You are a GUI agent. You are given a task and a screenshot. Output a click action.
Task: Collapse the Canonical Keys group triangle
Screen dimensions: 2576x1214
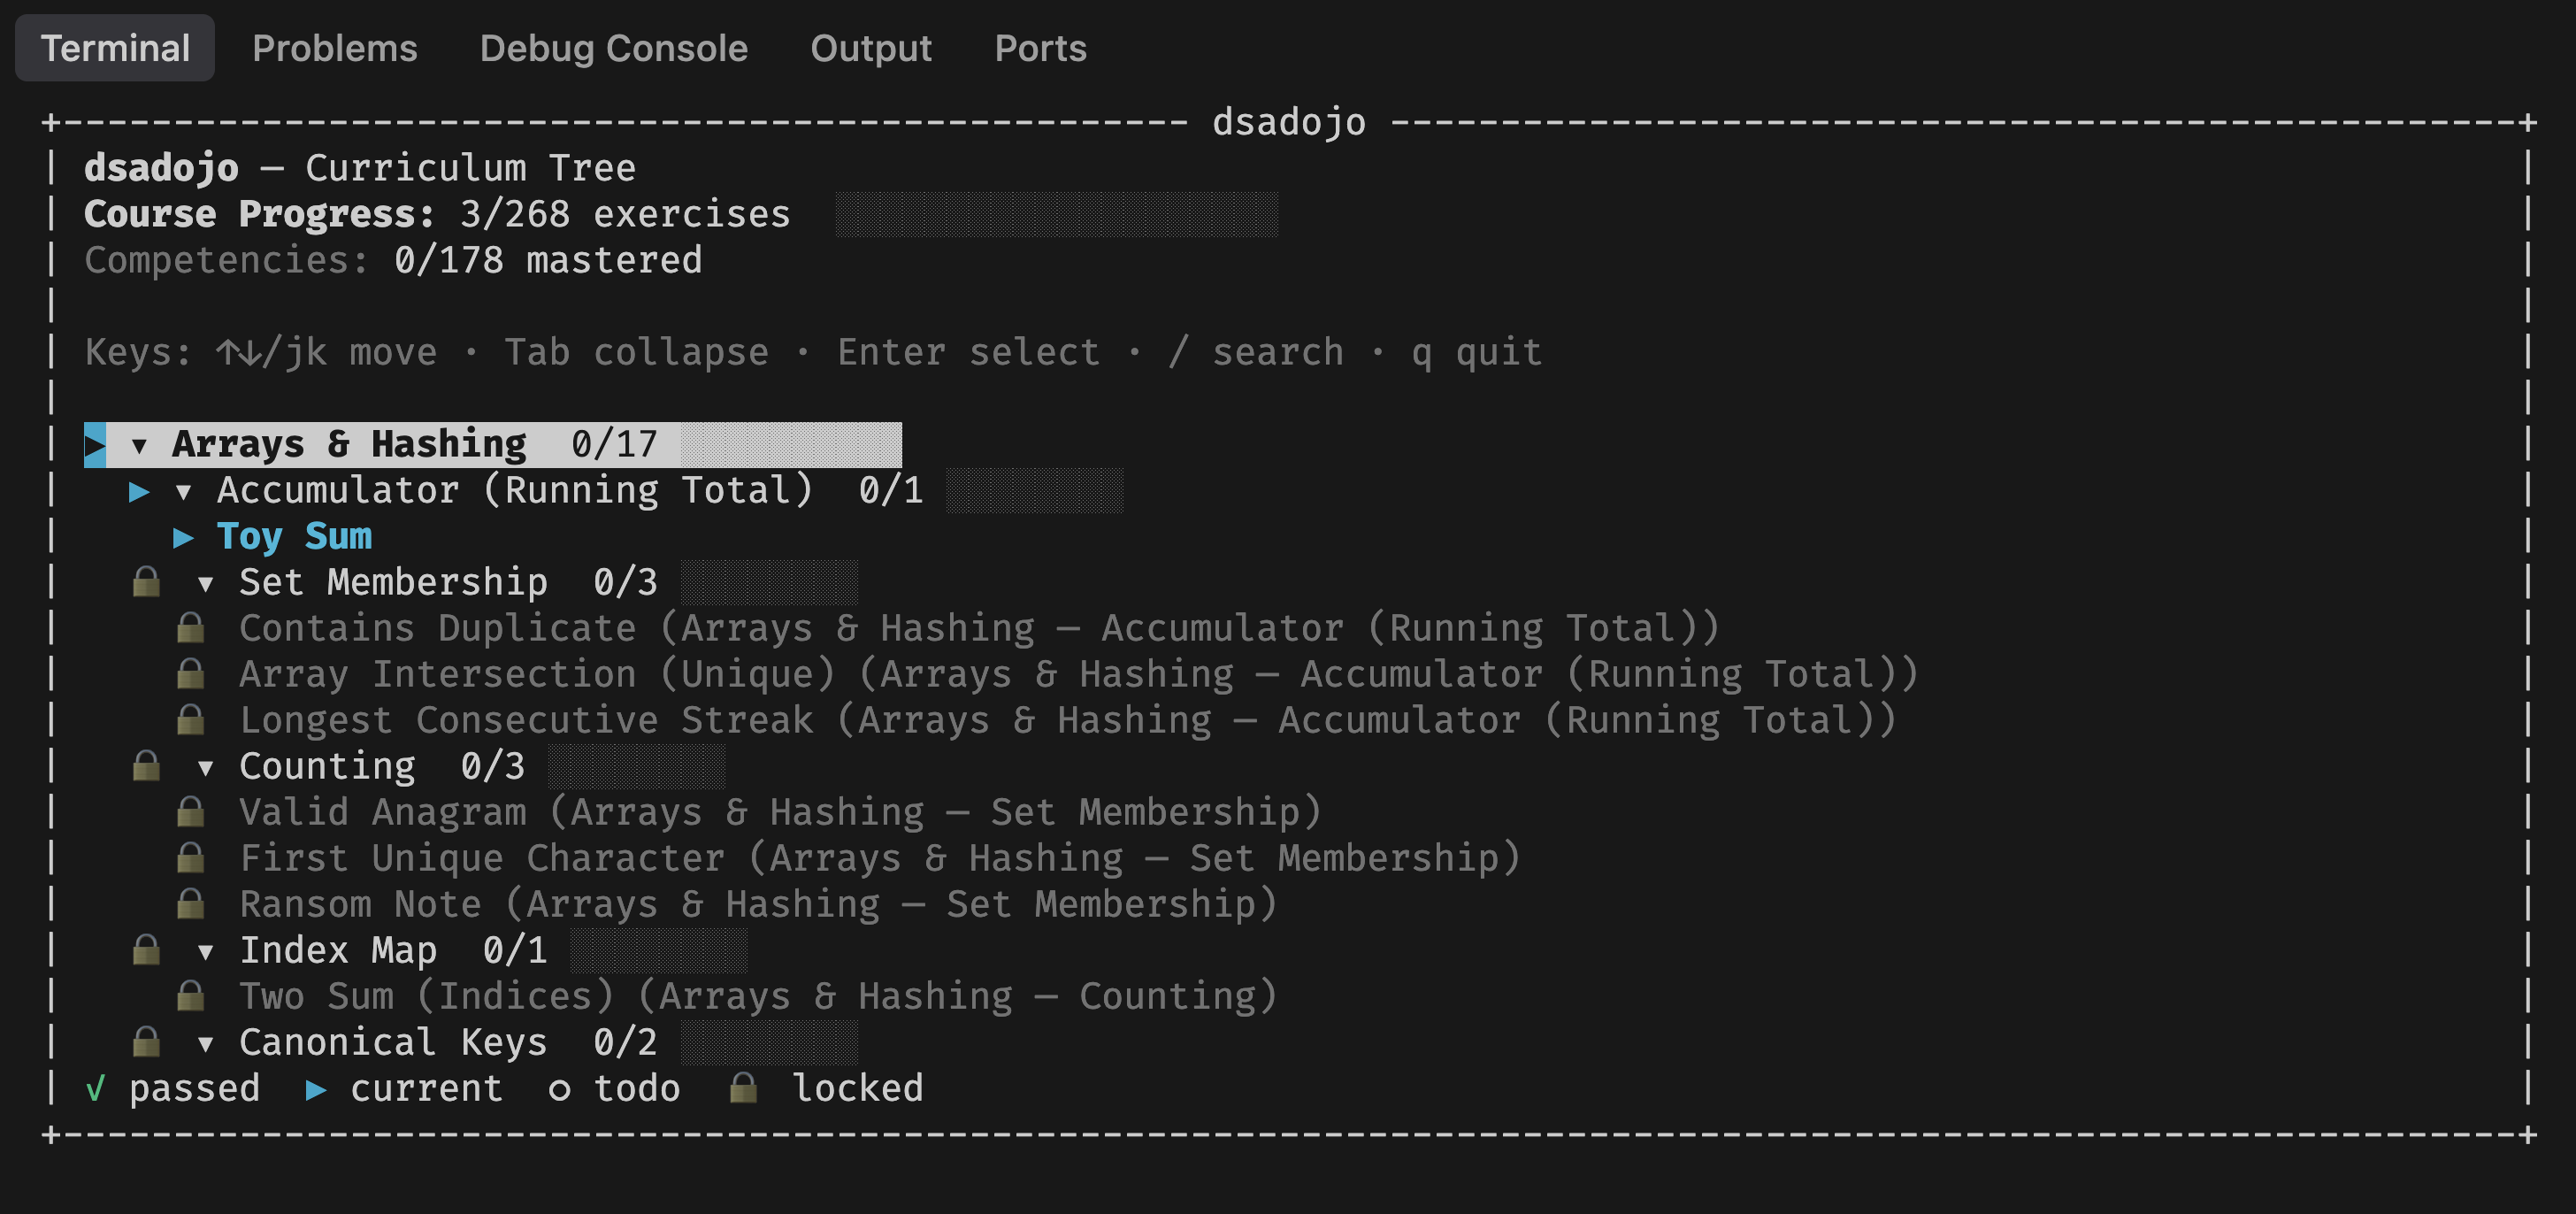[x=205, y=1043]
